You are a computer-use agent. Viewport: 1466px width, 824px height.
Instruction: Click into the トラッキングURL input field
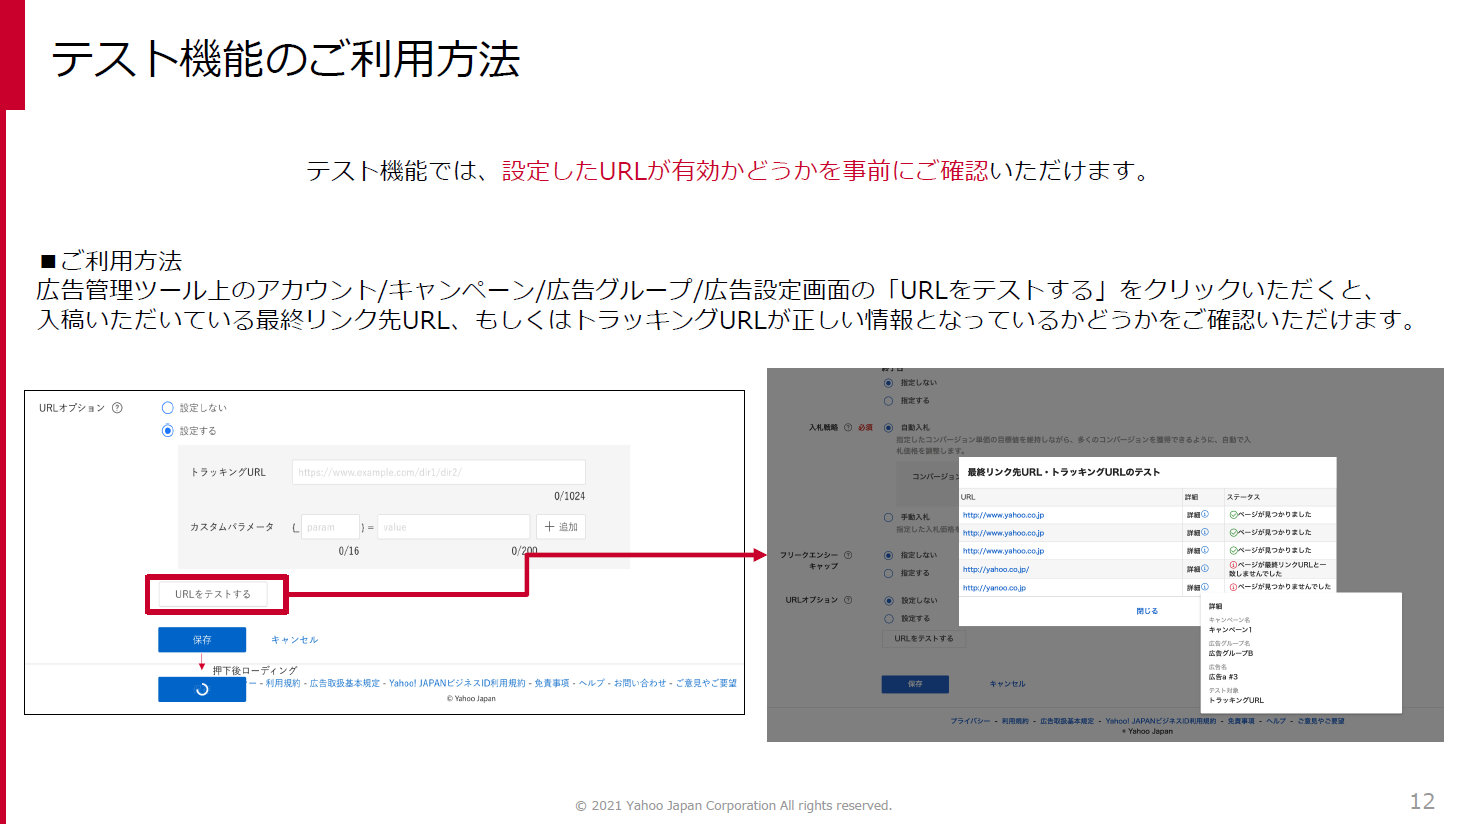438,472
